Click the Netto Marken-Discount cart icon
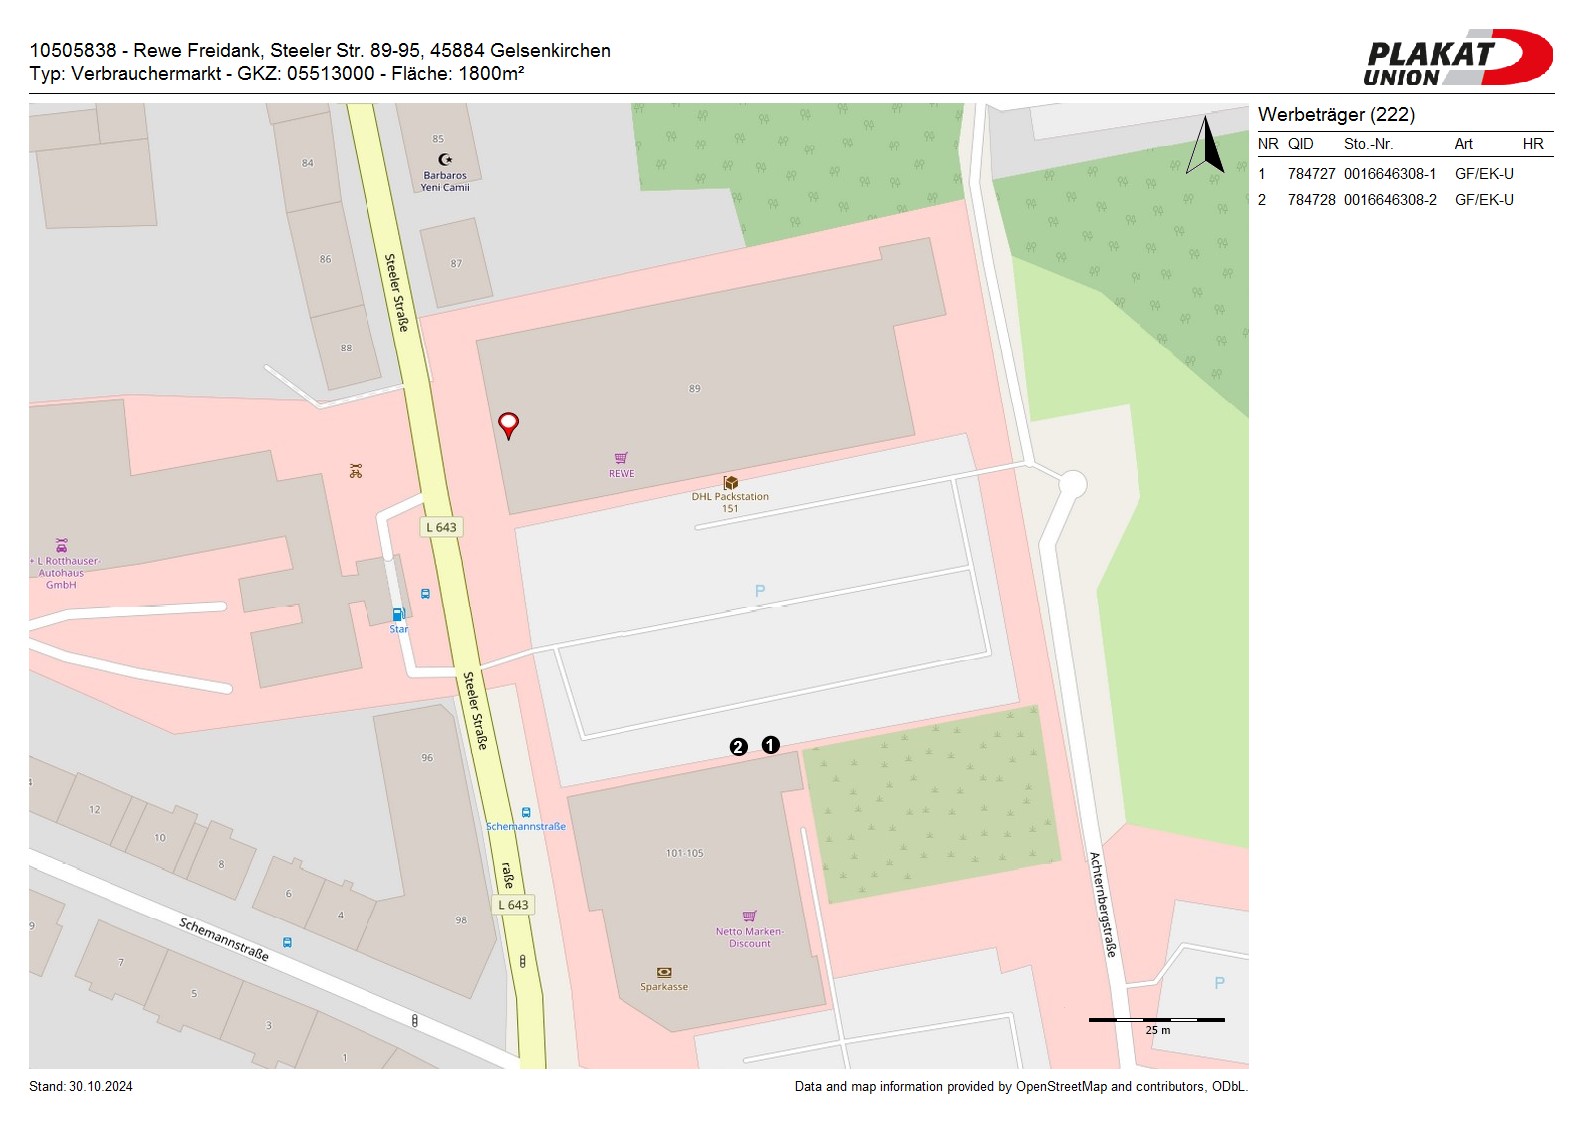1587x1123 pixels. tap(749, 916)
